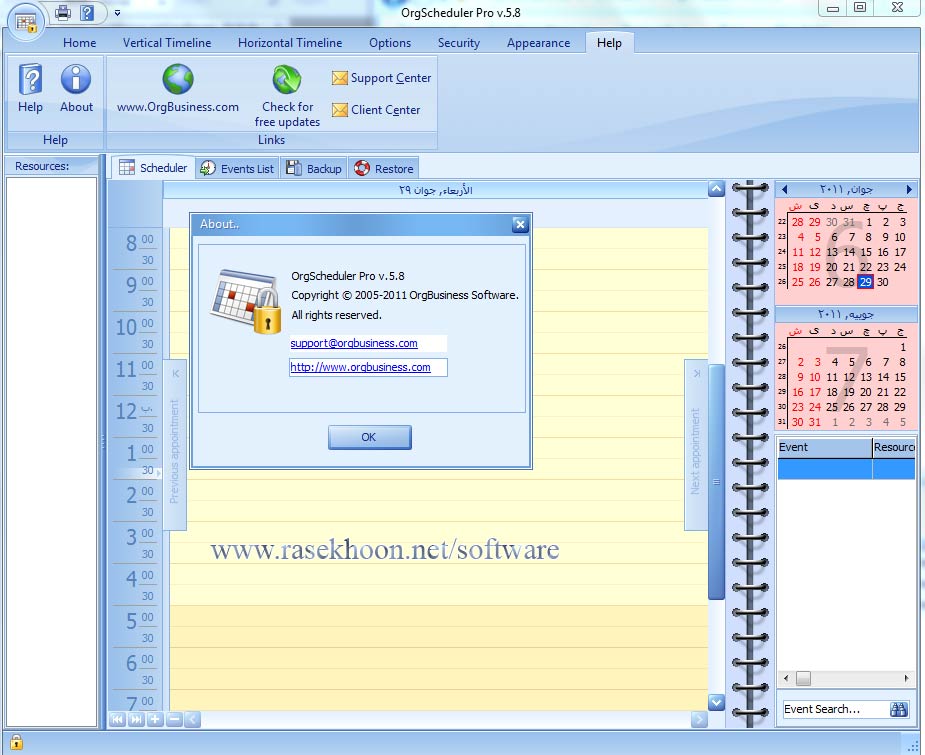Image resolution: width=925 pixels, height=755 pixels.
Task: Click event list scroll left arrow
Action: pos(786,678)
